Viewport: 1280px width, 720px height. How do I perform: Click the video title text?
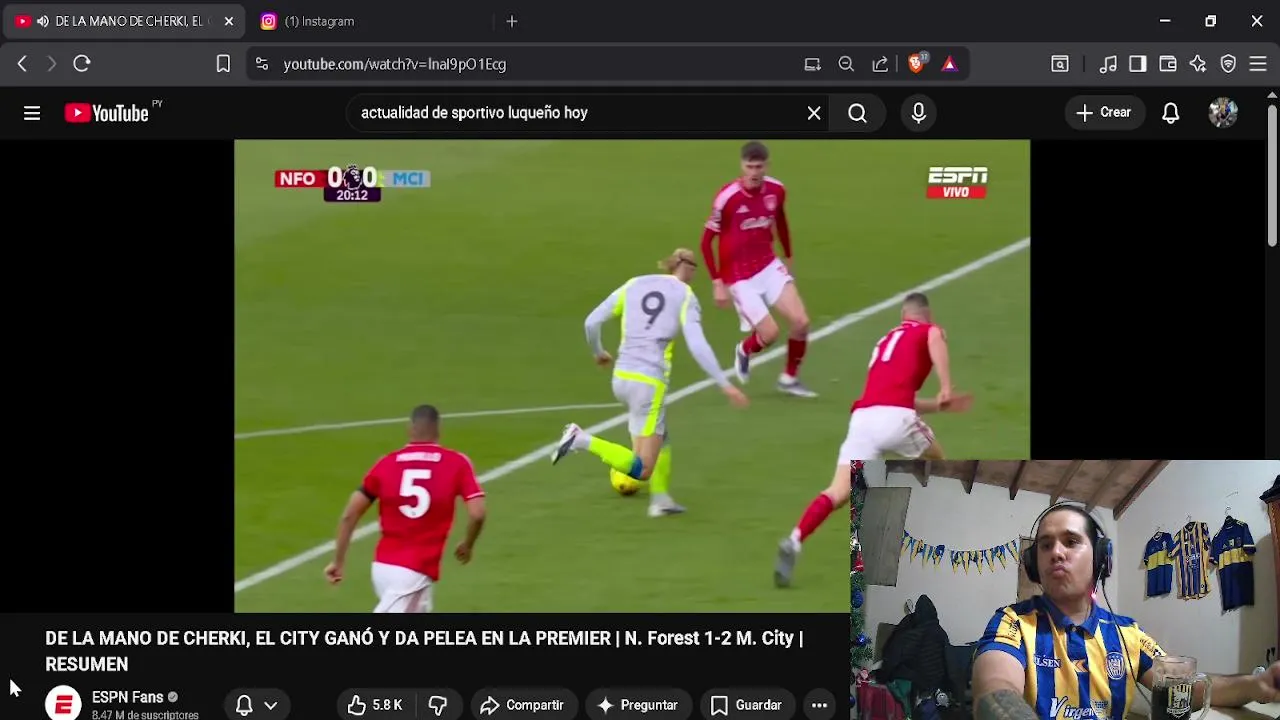point(424,651)
